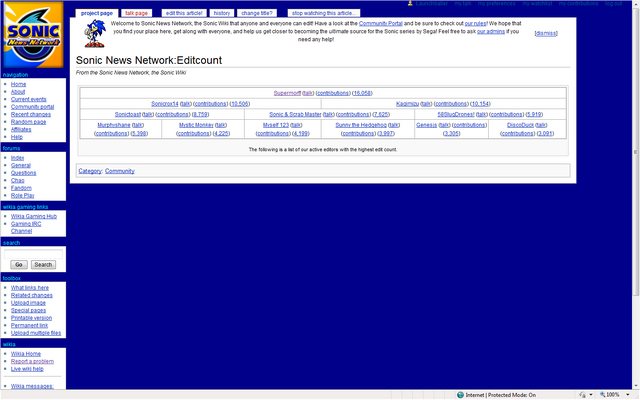Click the Search button in sidebar
The height and width of the screenshot is (400, 640).
click(43, 264)
